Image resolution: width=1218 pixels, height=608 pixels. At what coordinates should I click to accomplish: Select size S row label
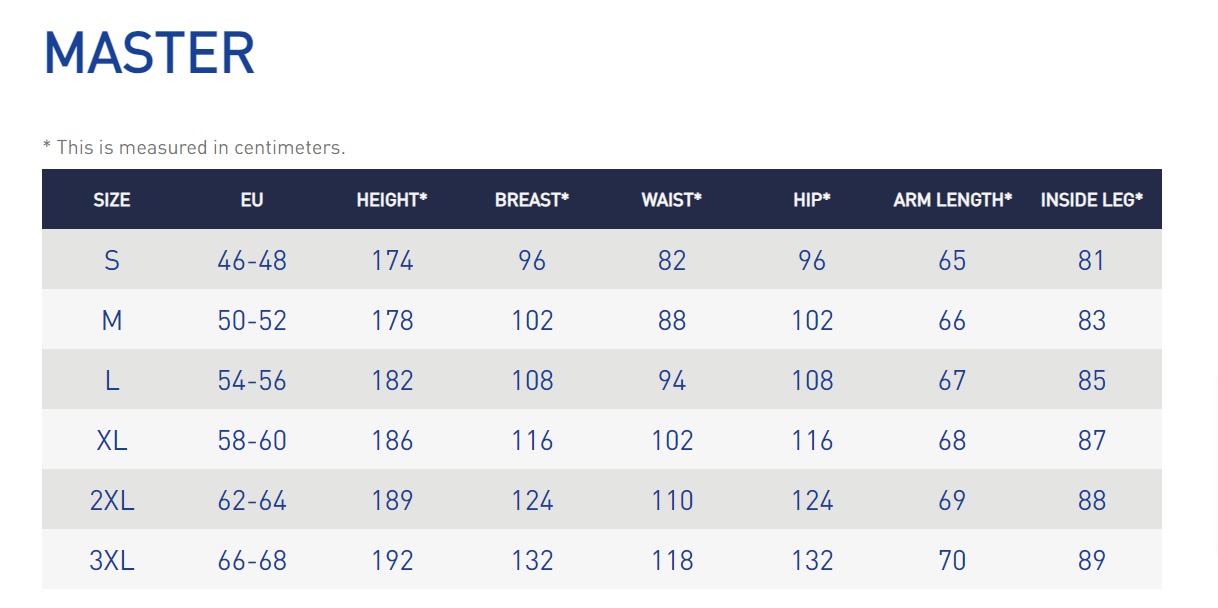pyautogui.click(x=112, y=261)
